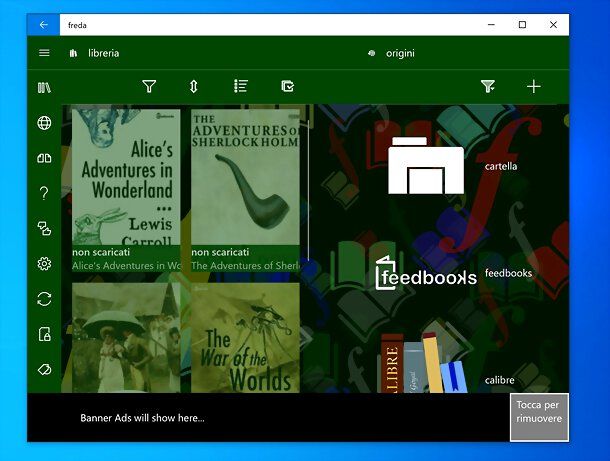Open the bookshelf library icon in sidebar
Screen dimensions: 610x461
(44, 88)
